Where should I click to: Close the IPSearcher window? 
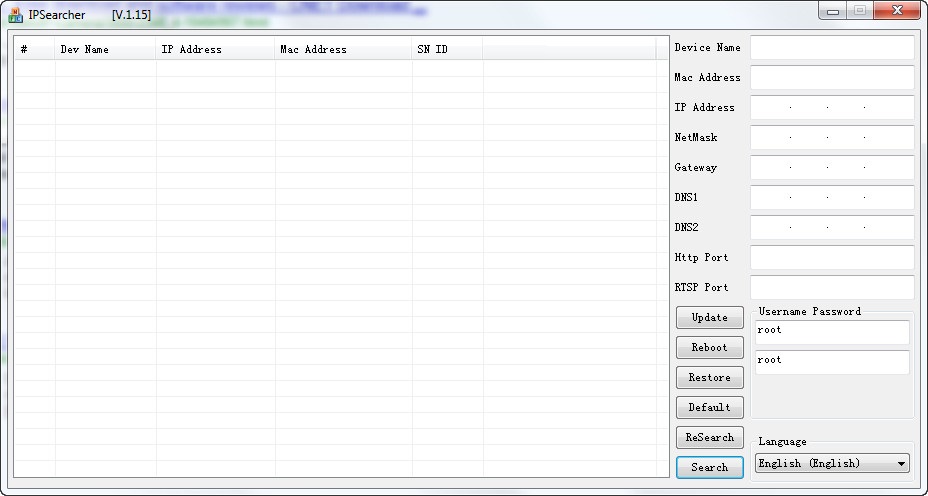point(897,11)
